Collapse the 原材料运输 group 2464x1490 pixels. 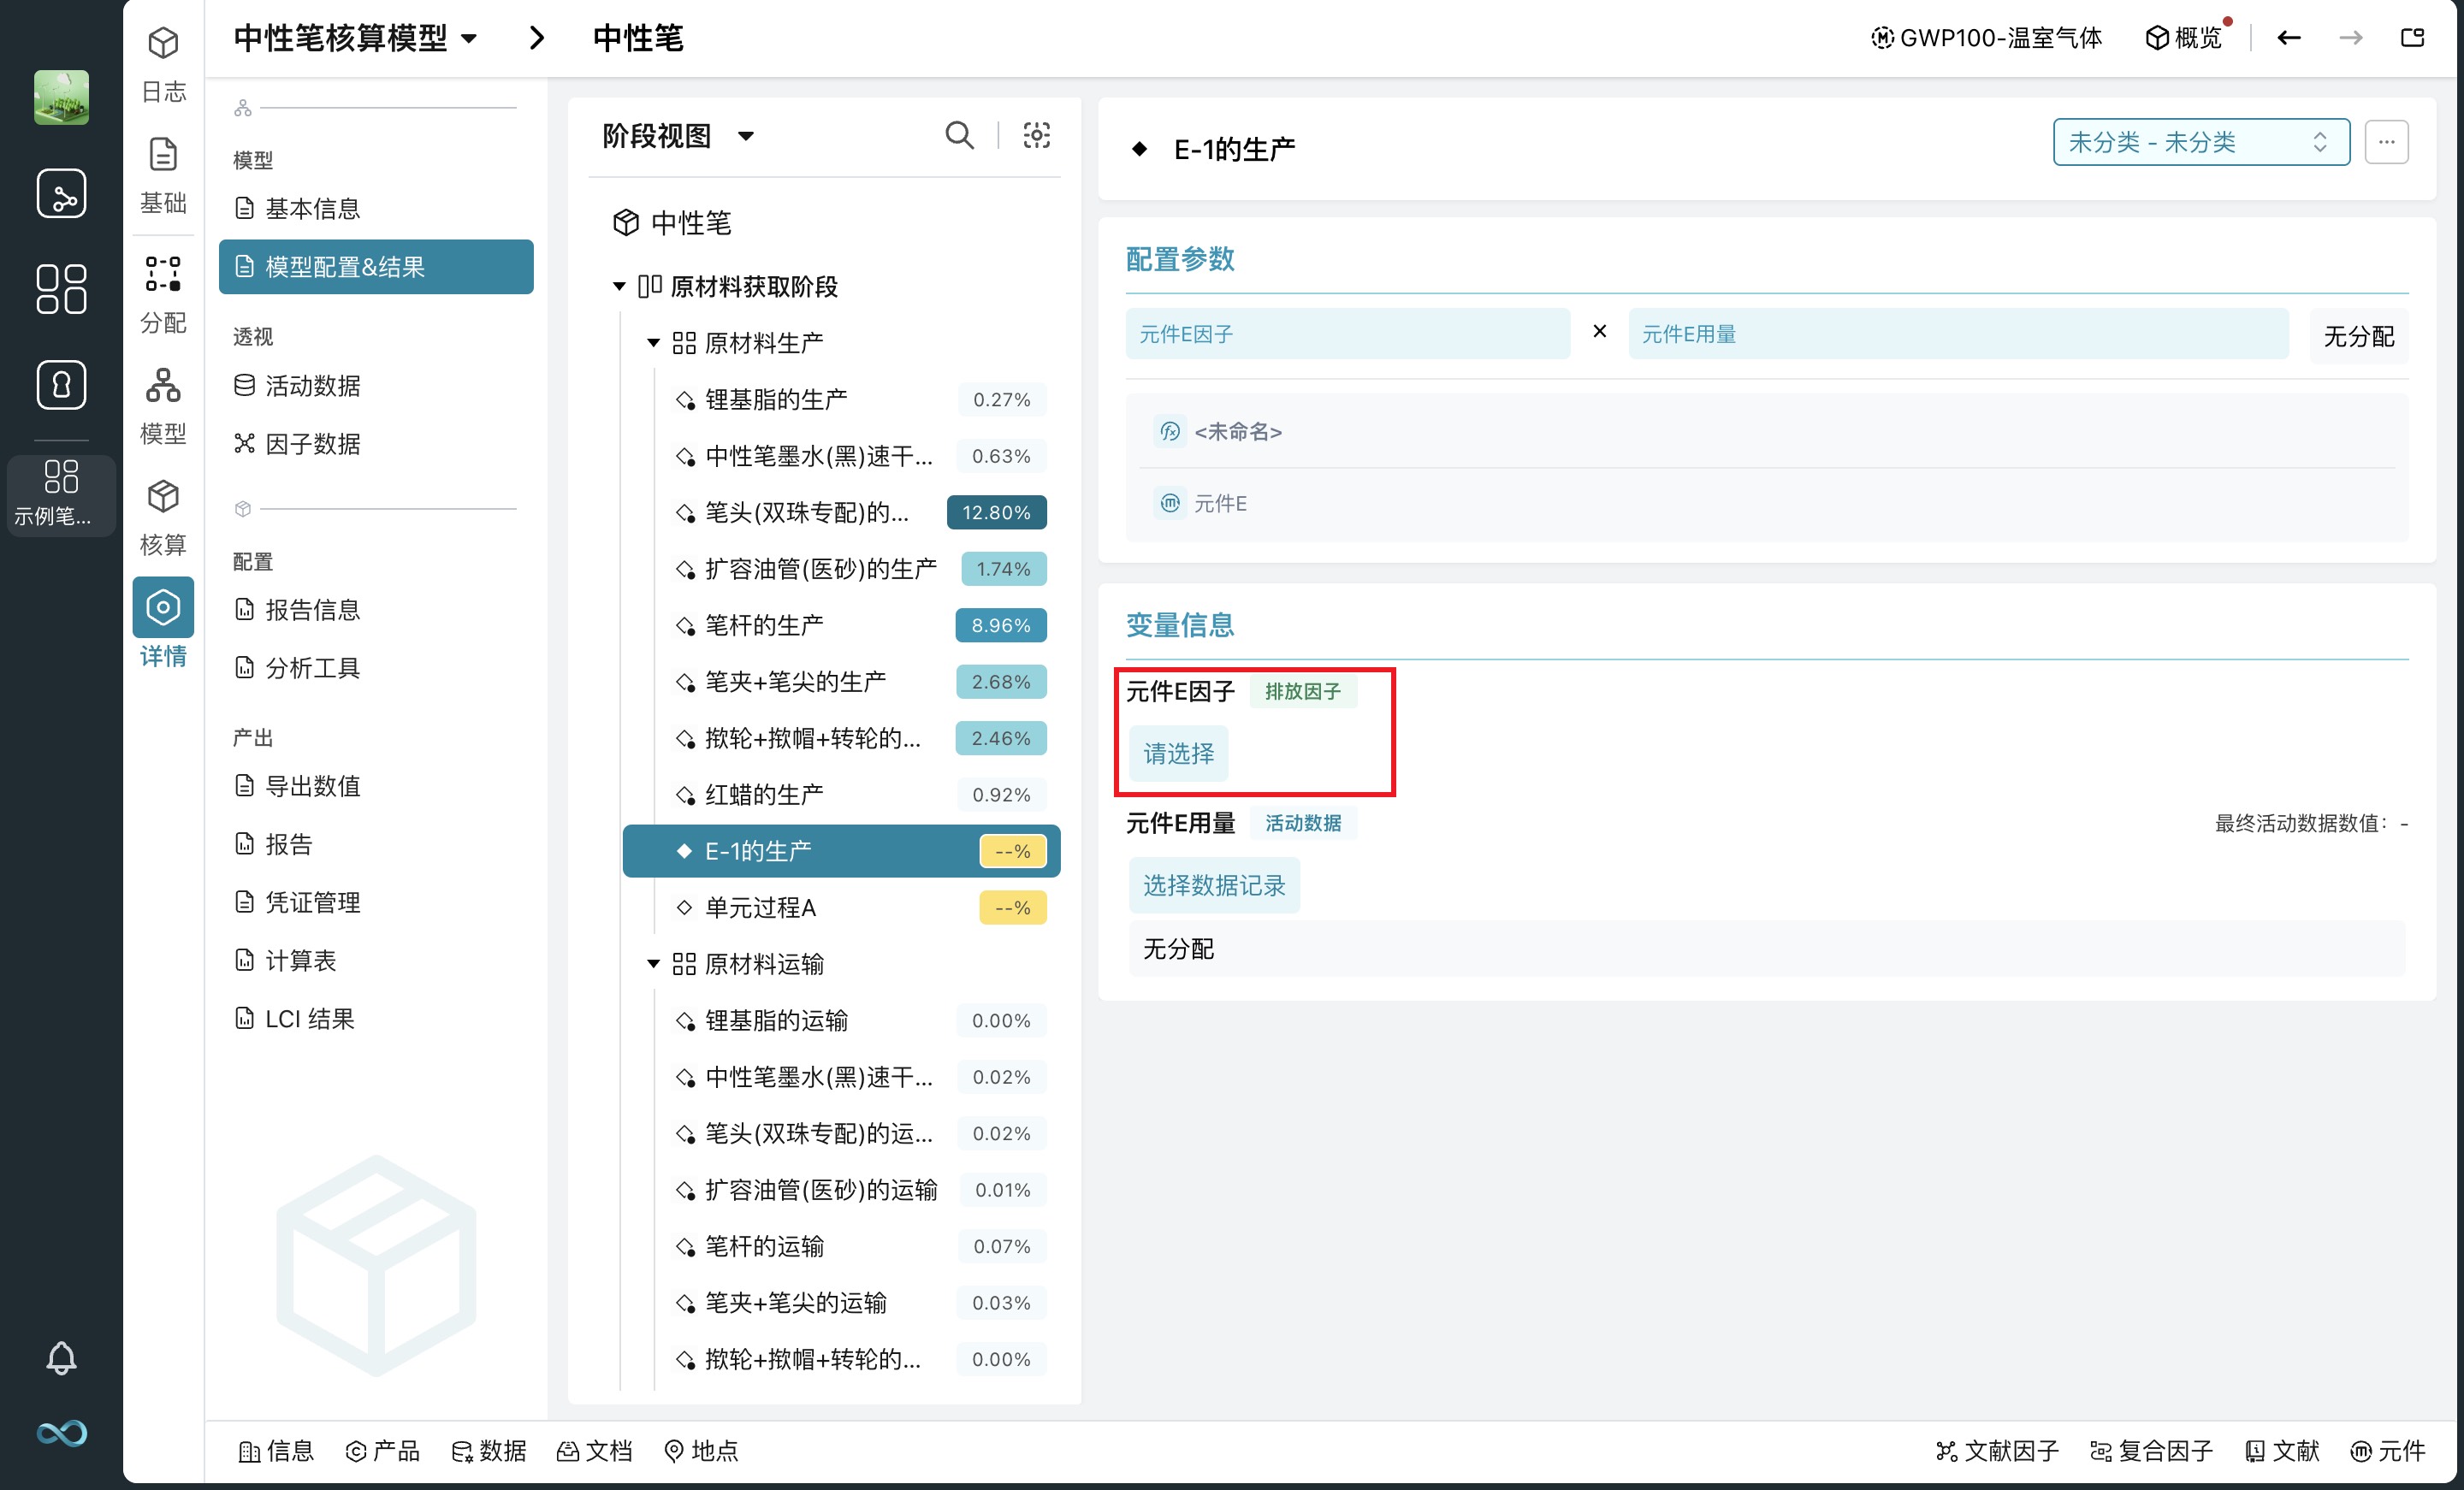653,964
